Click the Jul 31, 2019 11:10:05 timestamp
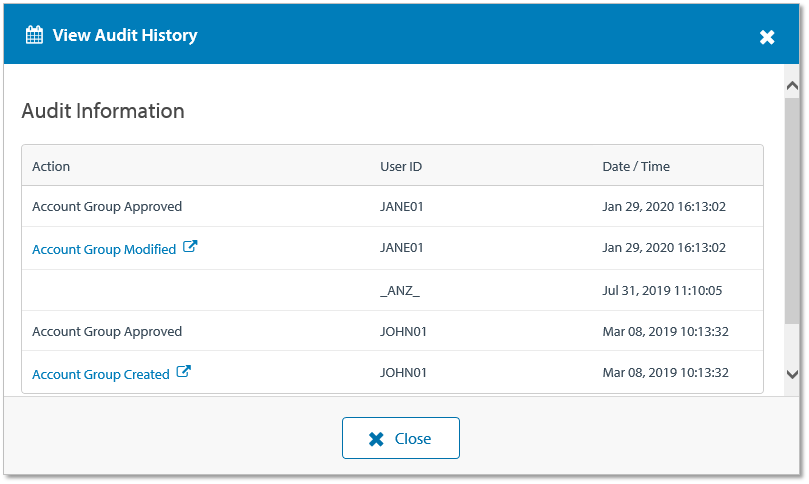Screen dimensions: 809x484 click(x=662, y=290)
